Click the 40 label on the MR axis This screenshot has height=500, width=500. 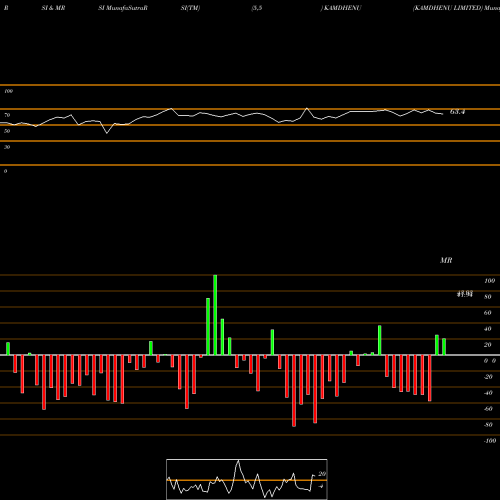(x=488, y=329)
